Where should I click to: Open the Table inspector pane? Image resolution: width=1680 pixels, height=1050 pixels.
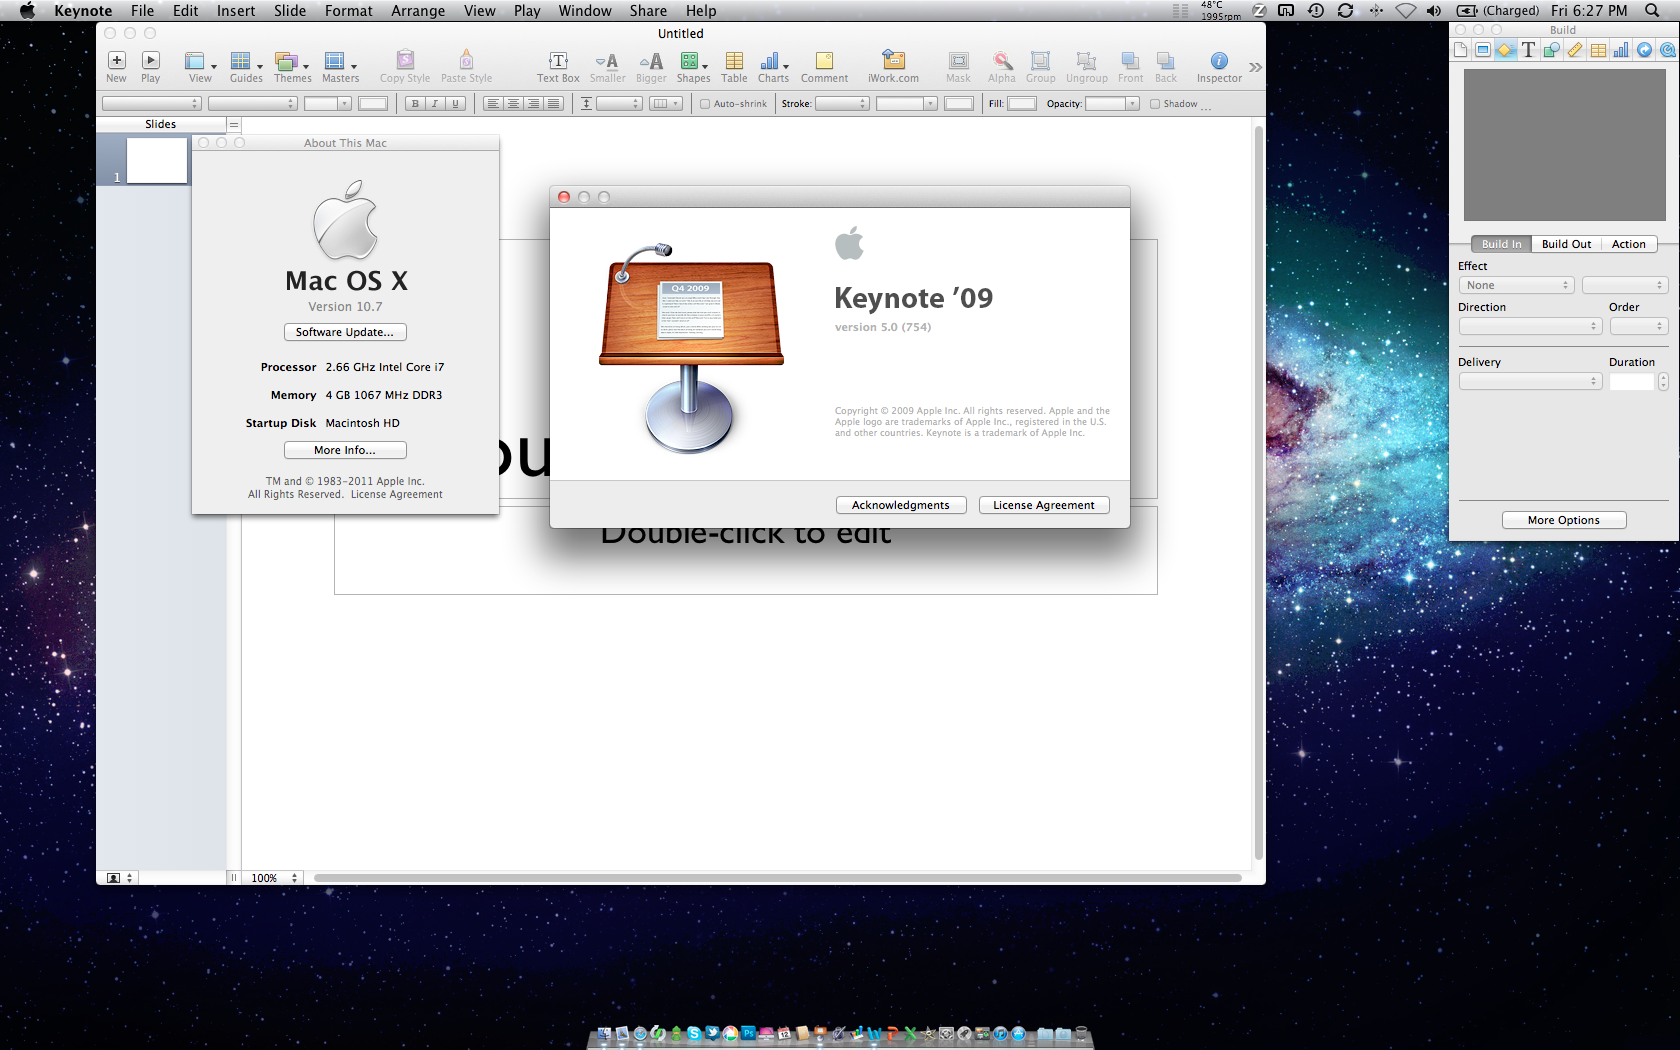(1598, 50)
